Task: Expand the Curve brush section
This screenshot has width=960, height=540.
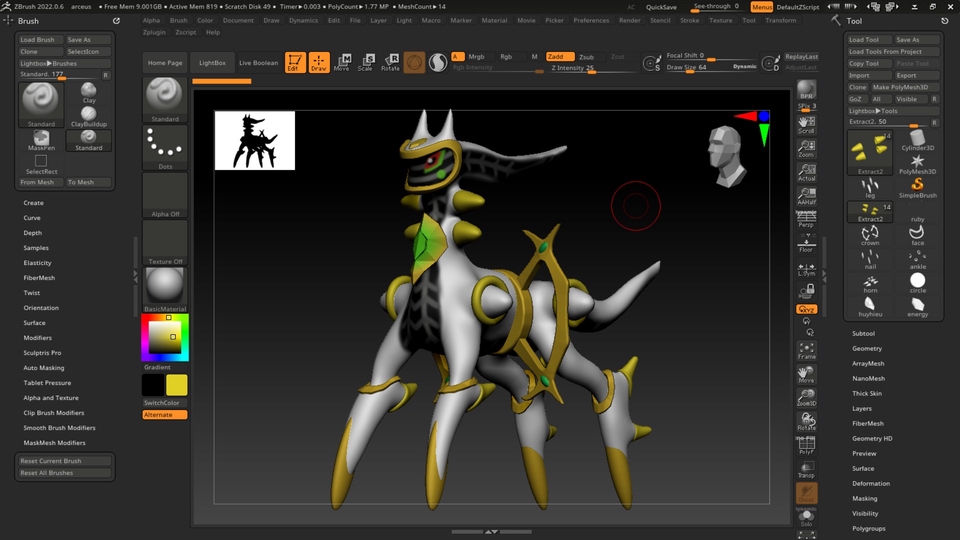Action: pos(32,218)
